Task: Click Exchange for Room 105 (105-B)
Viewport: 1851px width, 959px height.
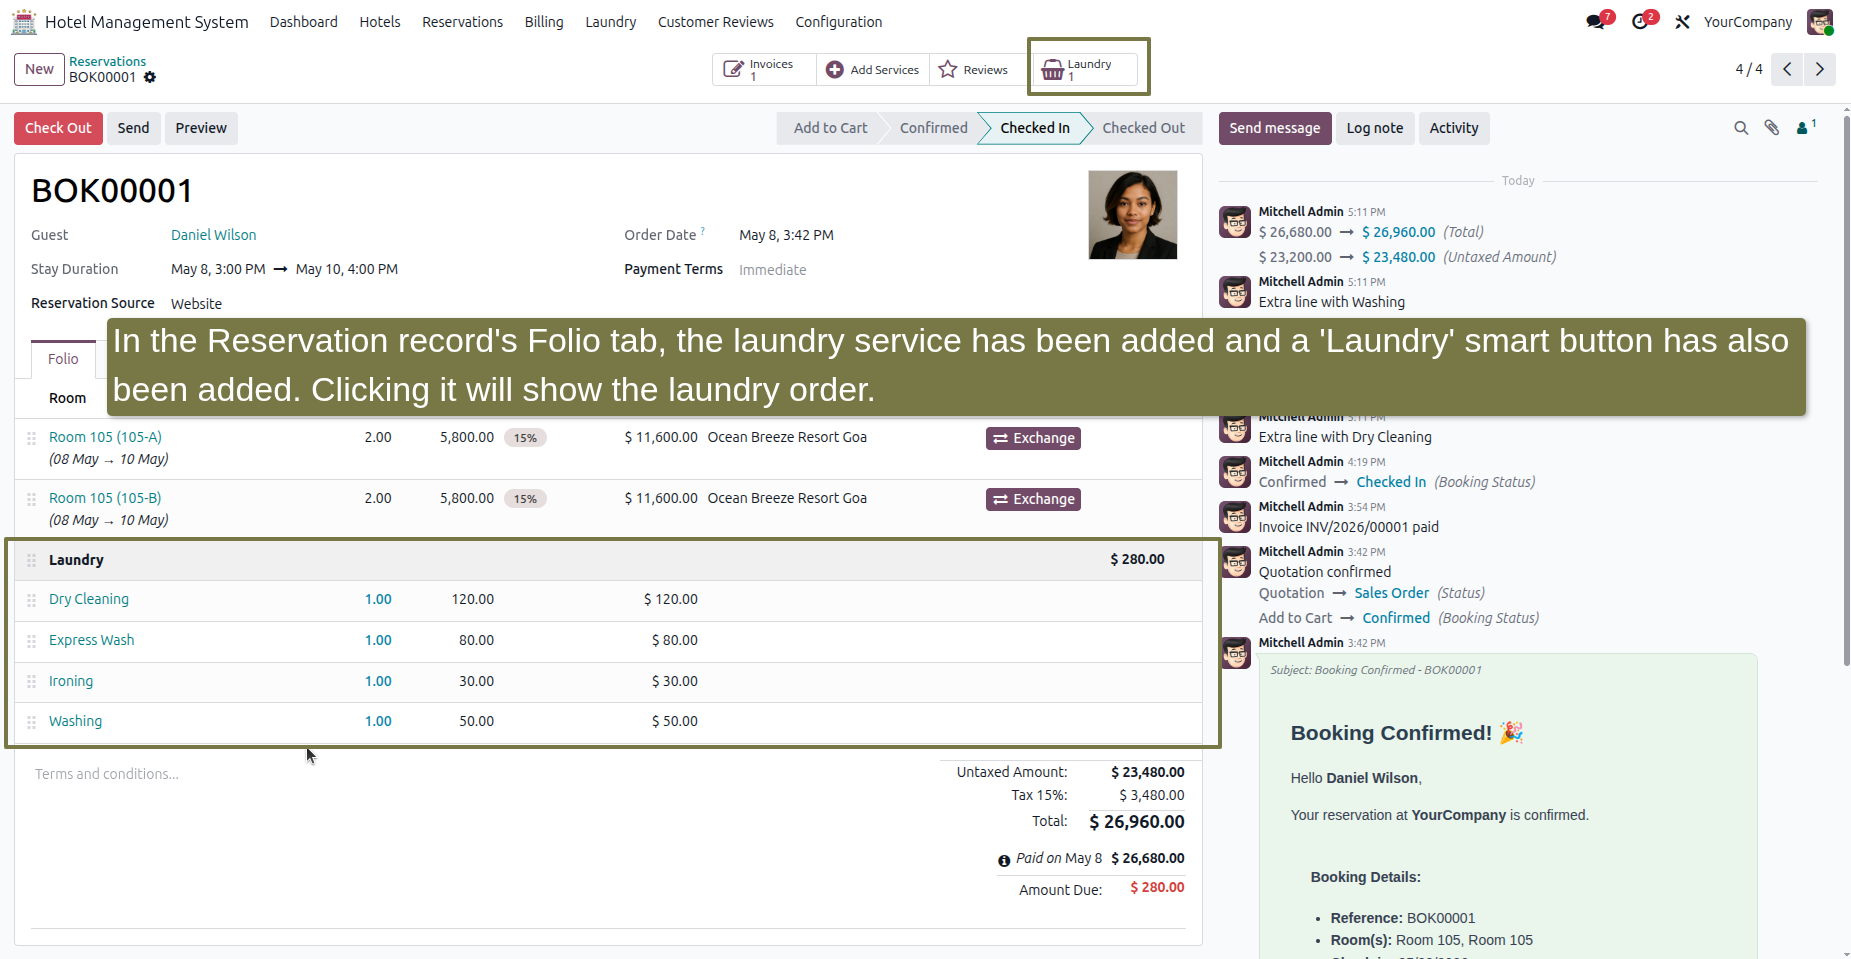Action: coord(1033,499)
